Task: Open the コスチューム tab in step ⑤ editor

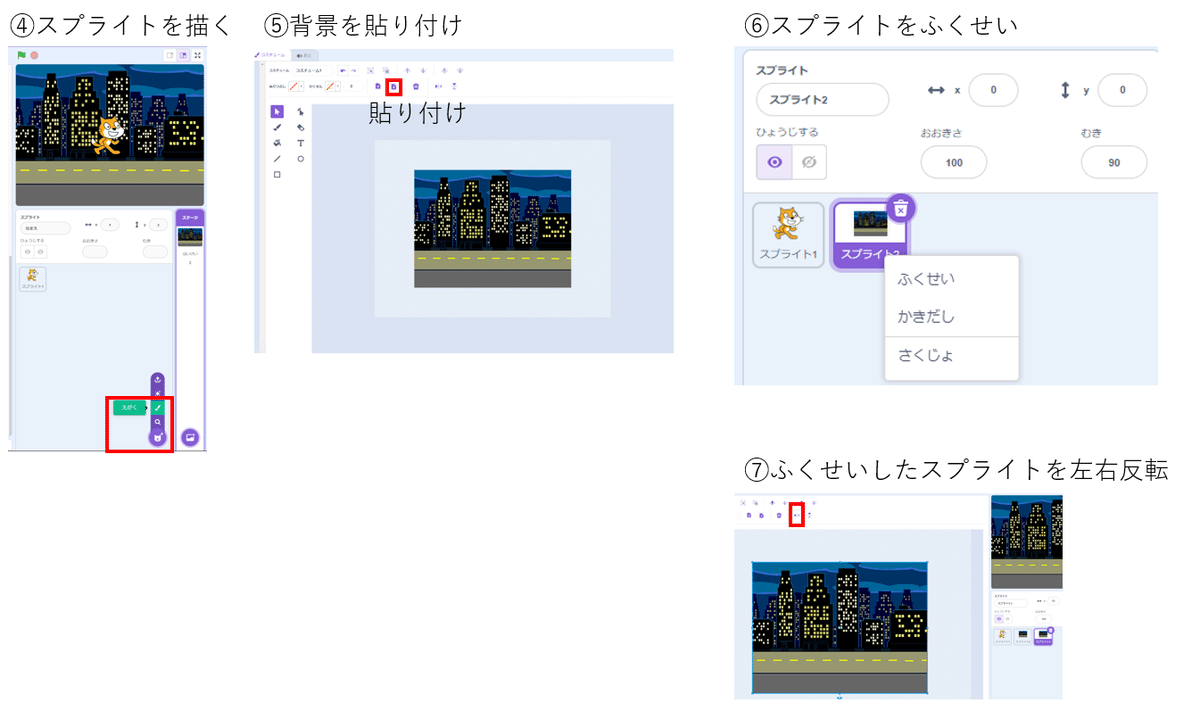Action: tap(271, 55)
